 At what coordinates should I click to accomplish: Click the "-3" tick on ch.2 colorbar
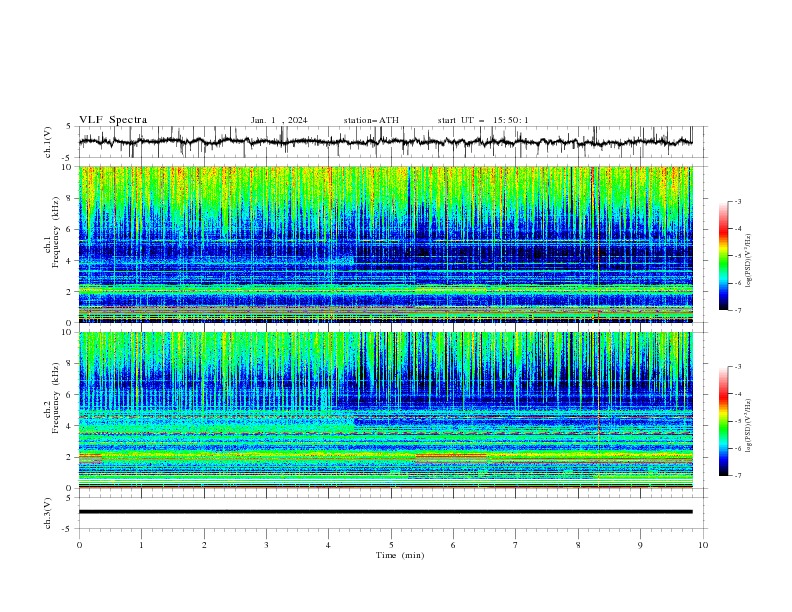[x=738, y=367]
